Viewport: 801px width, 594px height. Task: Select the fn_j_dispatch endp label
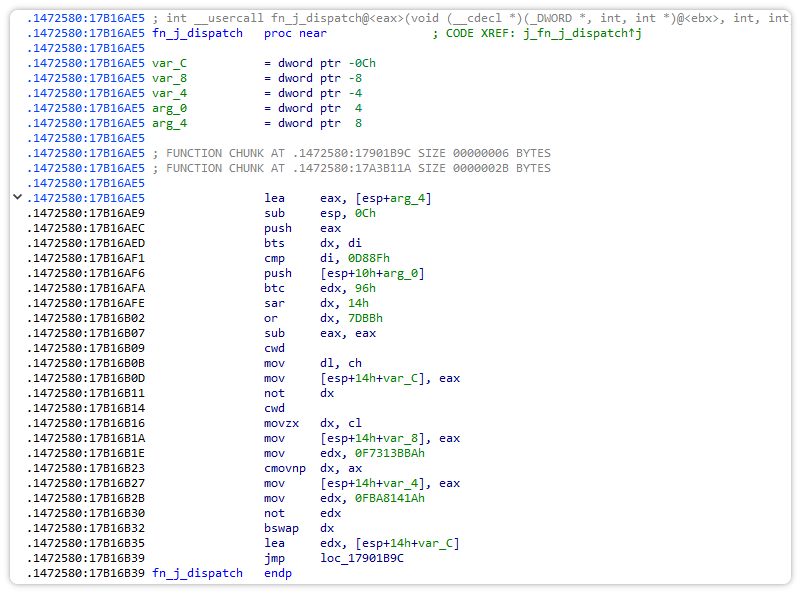click(x=197, y=573)
